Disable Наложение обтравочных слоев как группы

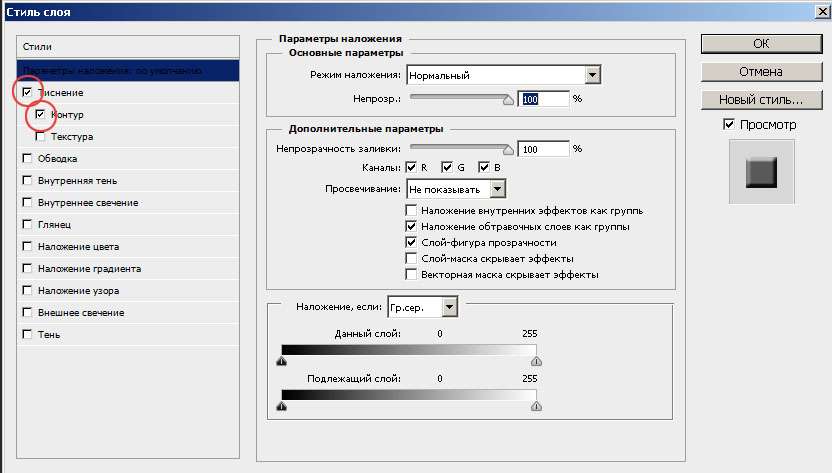(411, 226)
